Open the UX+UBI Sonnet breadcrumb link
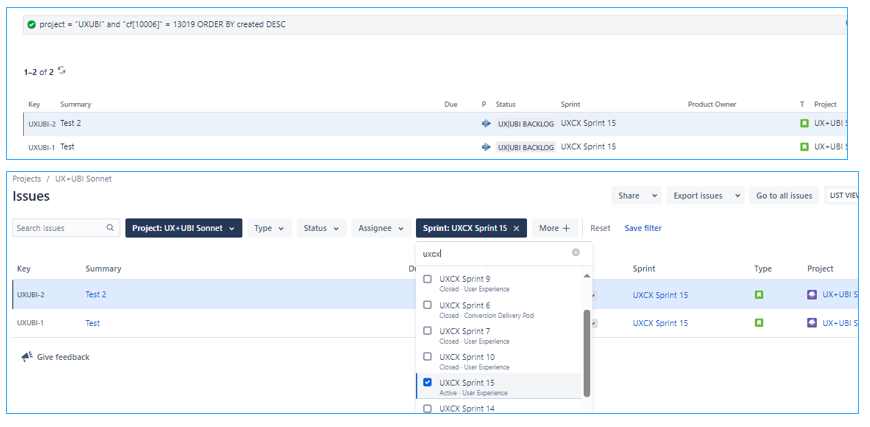 pos(83,179)
